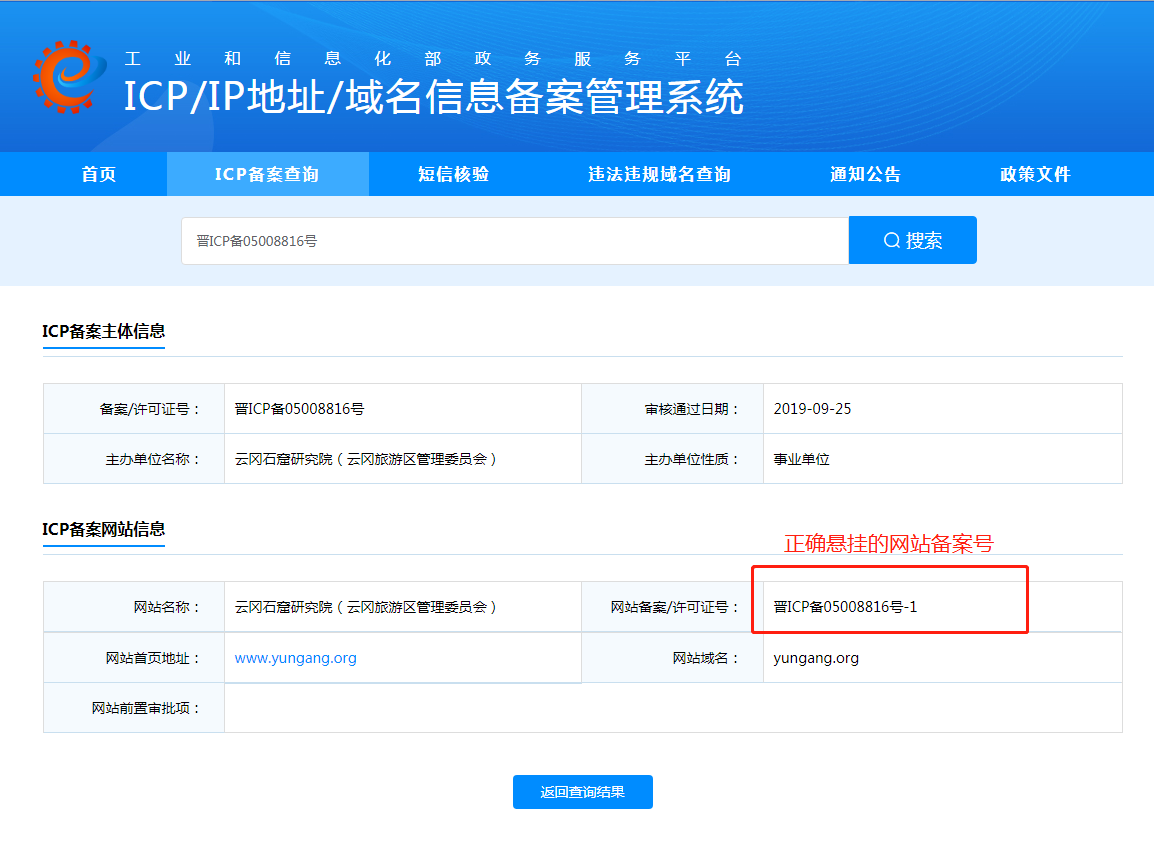Click the orange gear platform logo
The image size is (1154, 848).
pyautogui.click(x=69, y=76)
